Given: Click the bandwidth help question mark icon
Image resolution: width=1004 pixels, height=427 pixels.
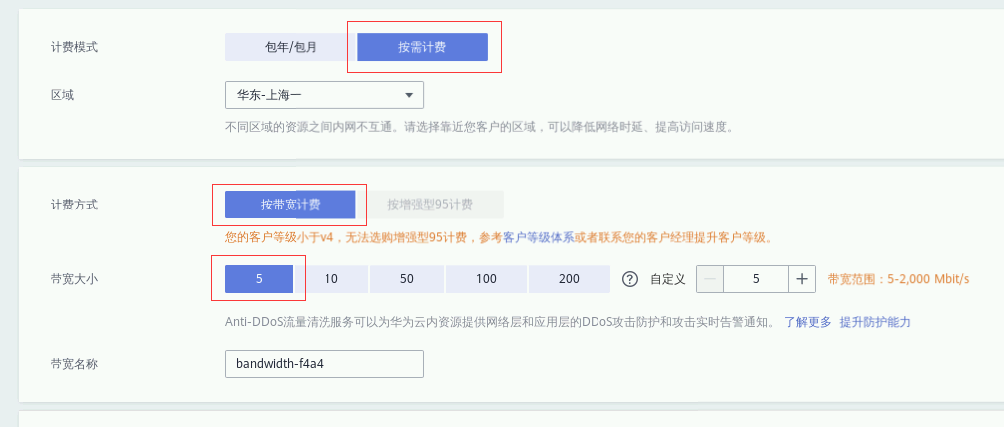Looking at the screenshot, I should tap(630, 279).
